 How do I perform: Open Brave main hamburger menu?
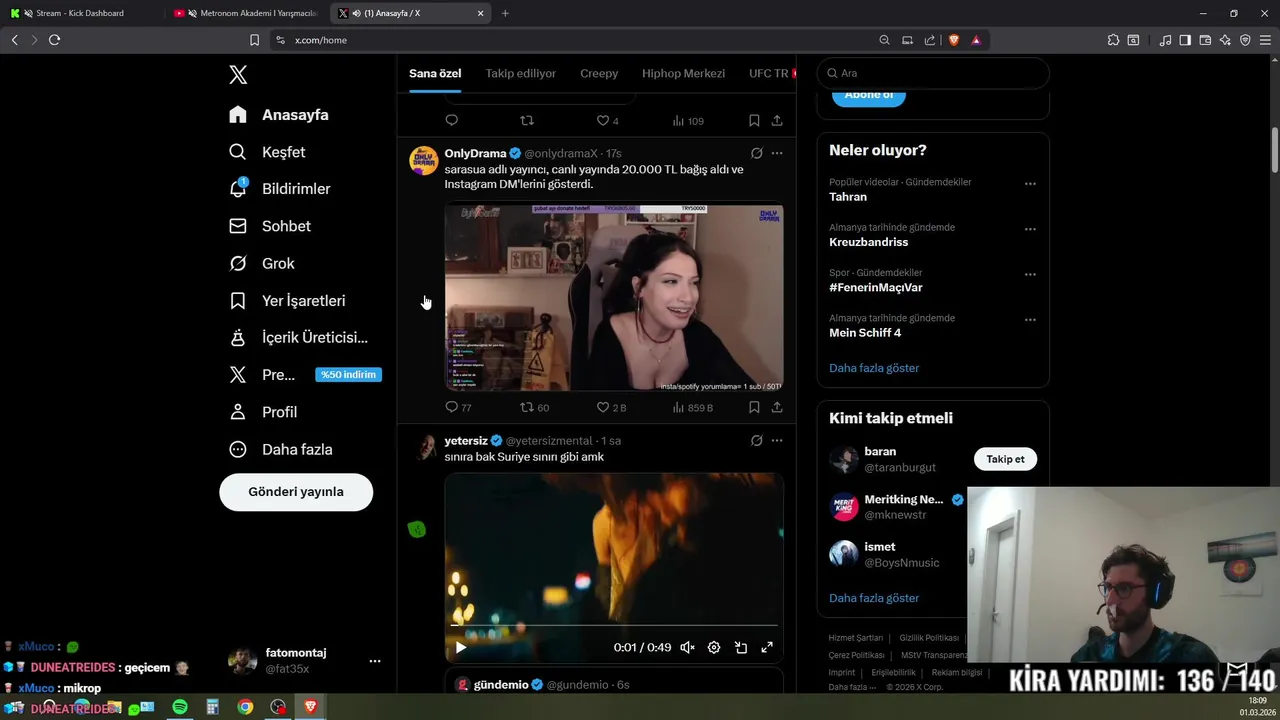(1264, 40)
